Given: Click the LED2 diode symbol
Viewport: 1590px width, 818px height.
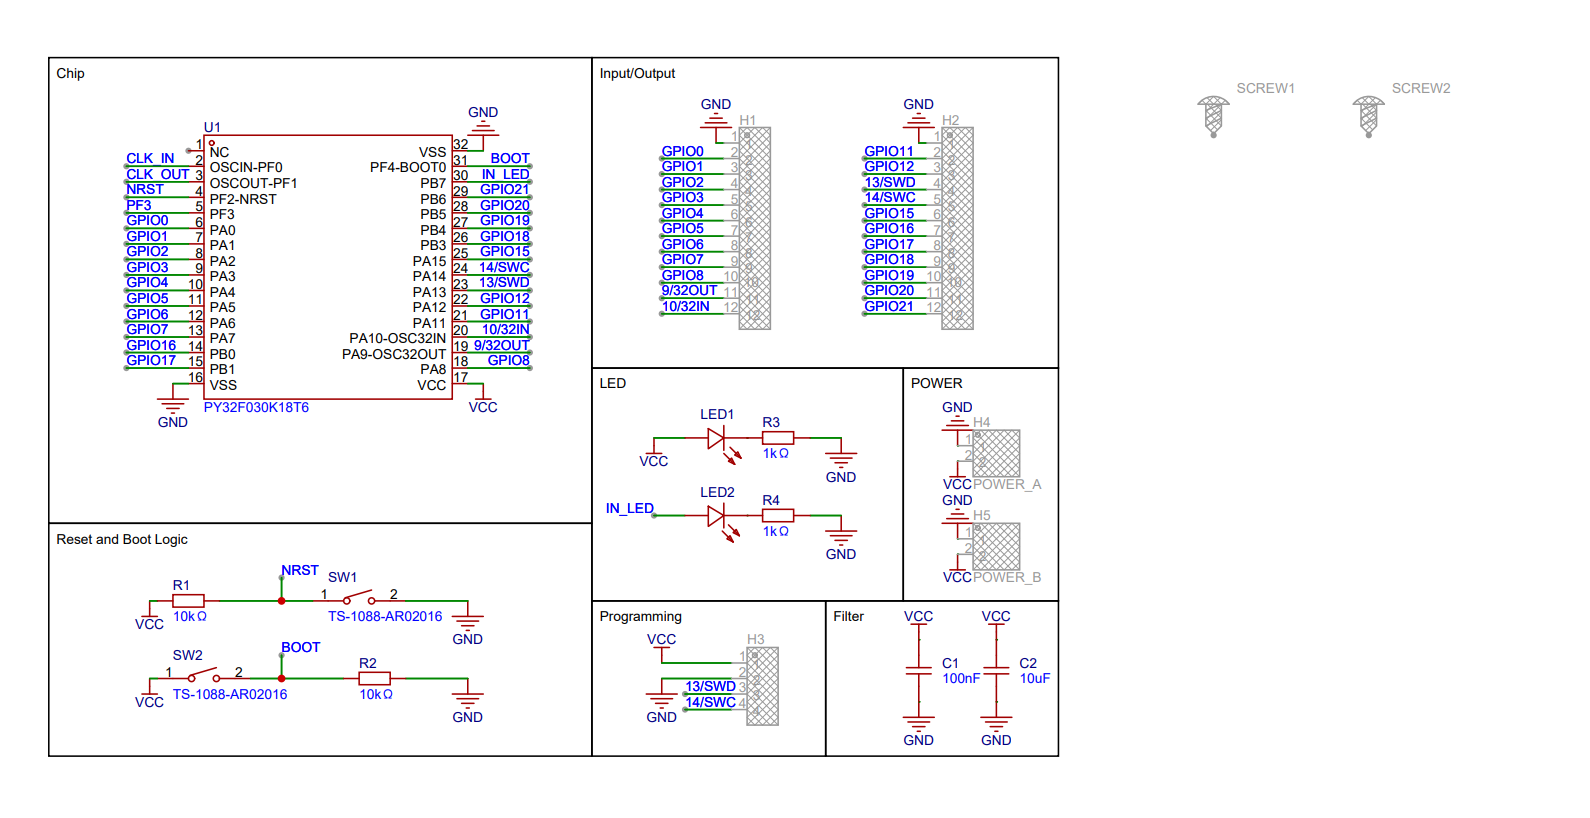Looking at the screenshot, I should click(x=723, y=521).
